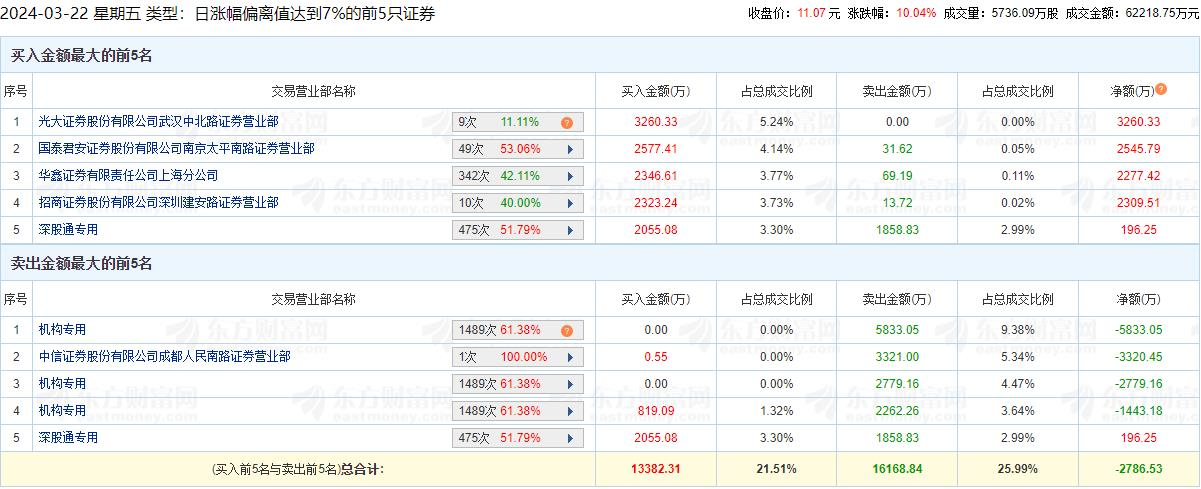Click the 9次 11.11% stats text for 光大证券
This screenshot has width=1201, height=489.
[x=505, y=122]
